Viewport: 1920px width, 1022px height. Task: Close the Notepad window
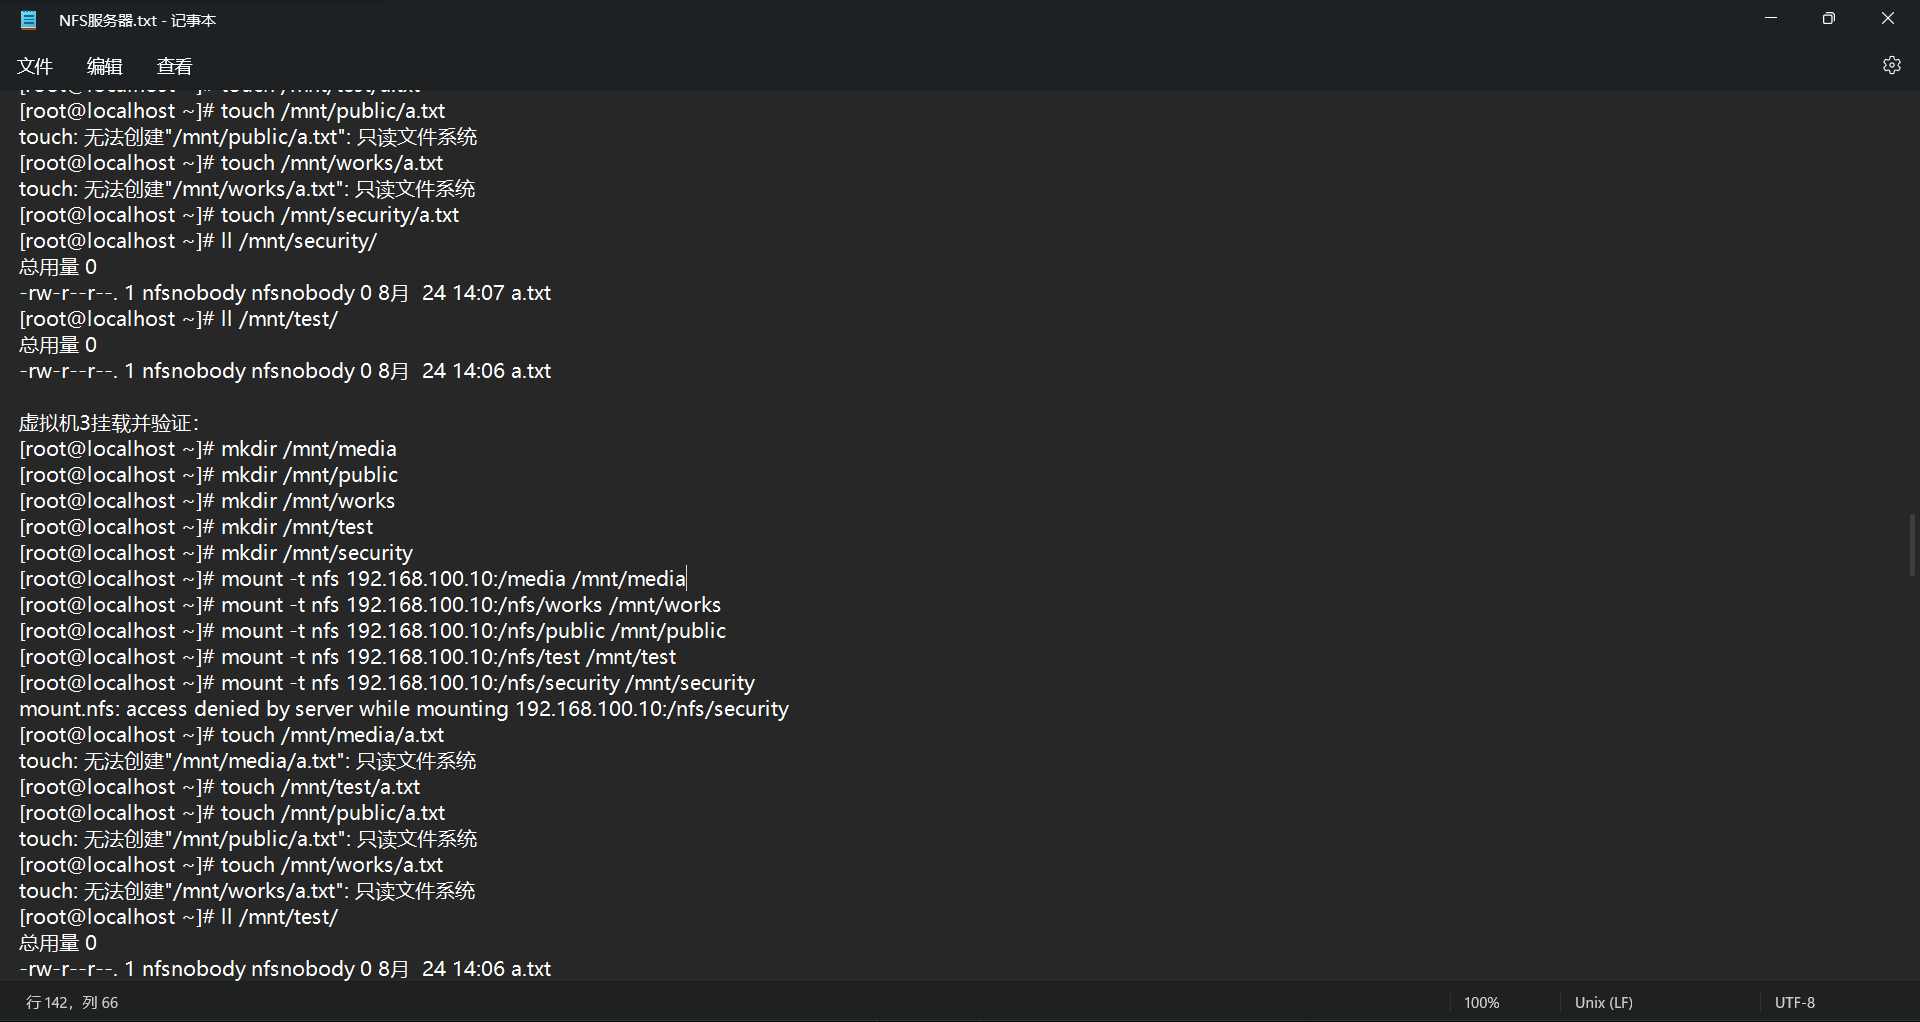pos(1888,18)
